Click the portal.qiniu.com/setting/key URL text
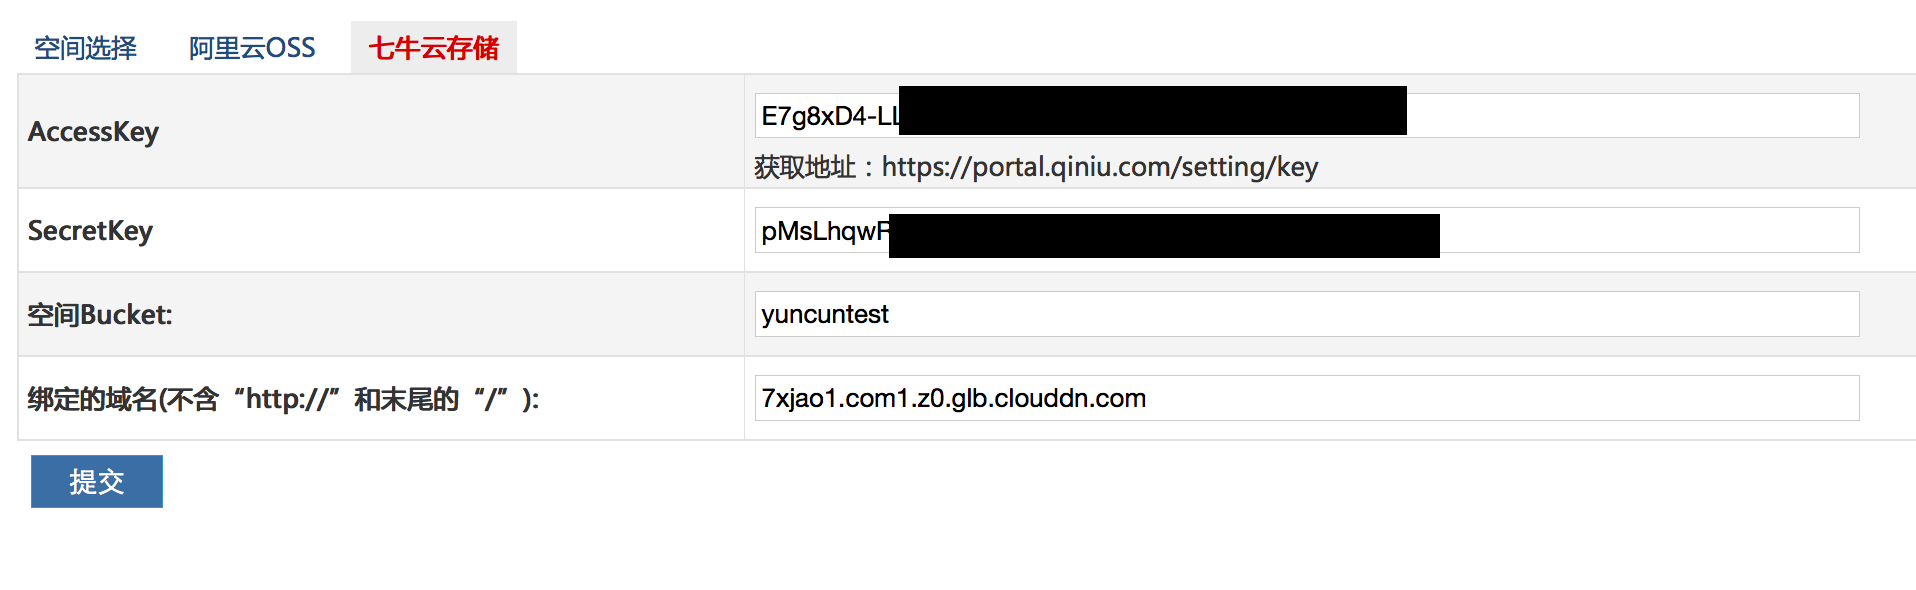1916x590 pixels. (x=1100, y=167)
